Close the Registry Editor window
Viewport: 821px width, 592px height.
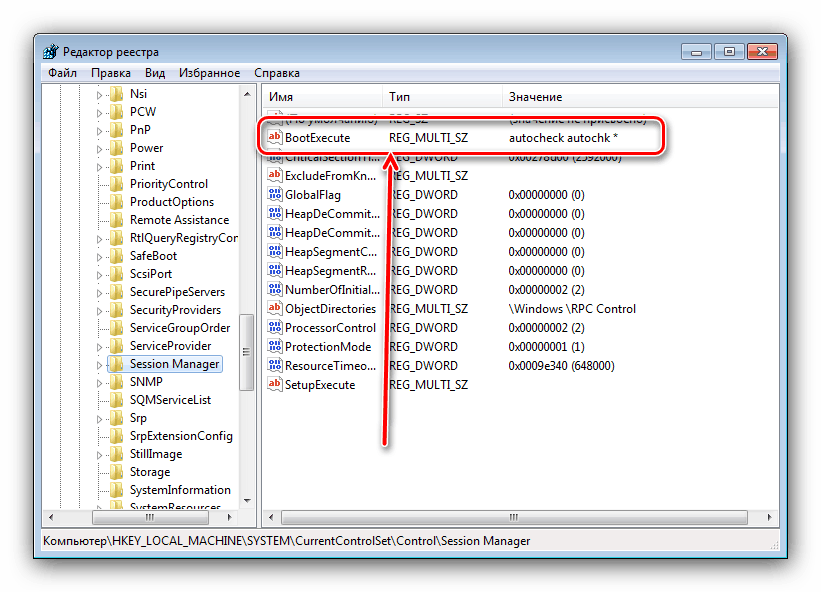[x=762, y=52]
